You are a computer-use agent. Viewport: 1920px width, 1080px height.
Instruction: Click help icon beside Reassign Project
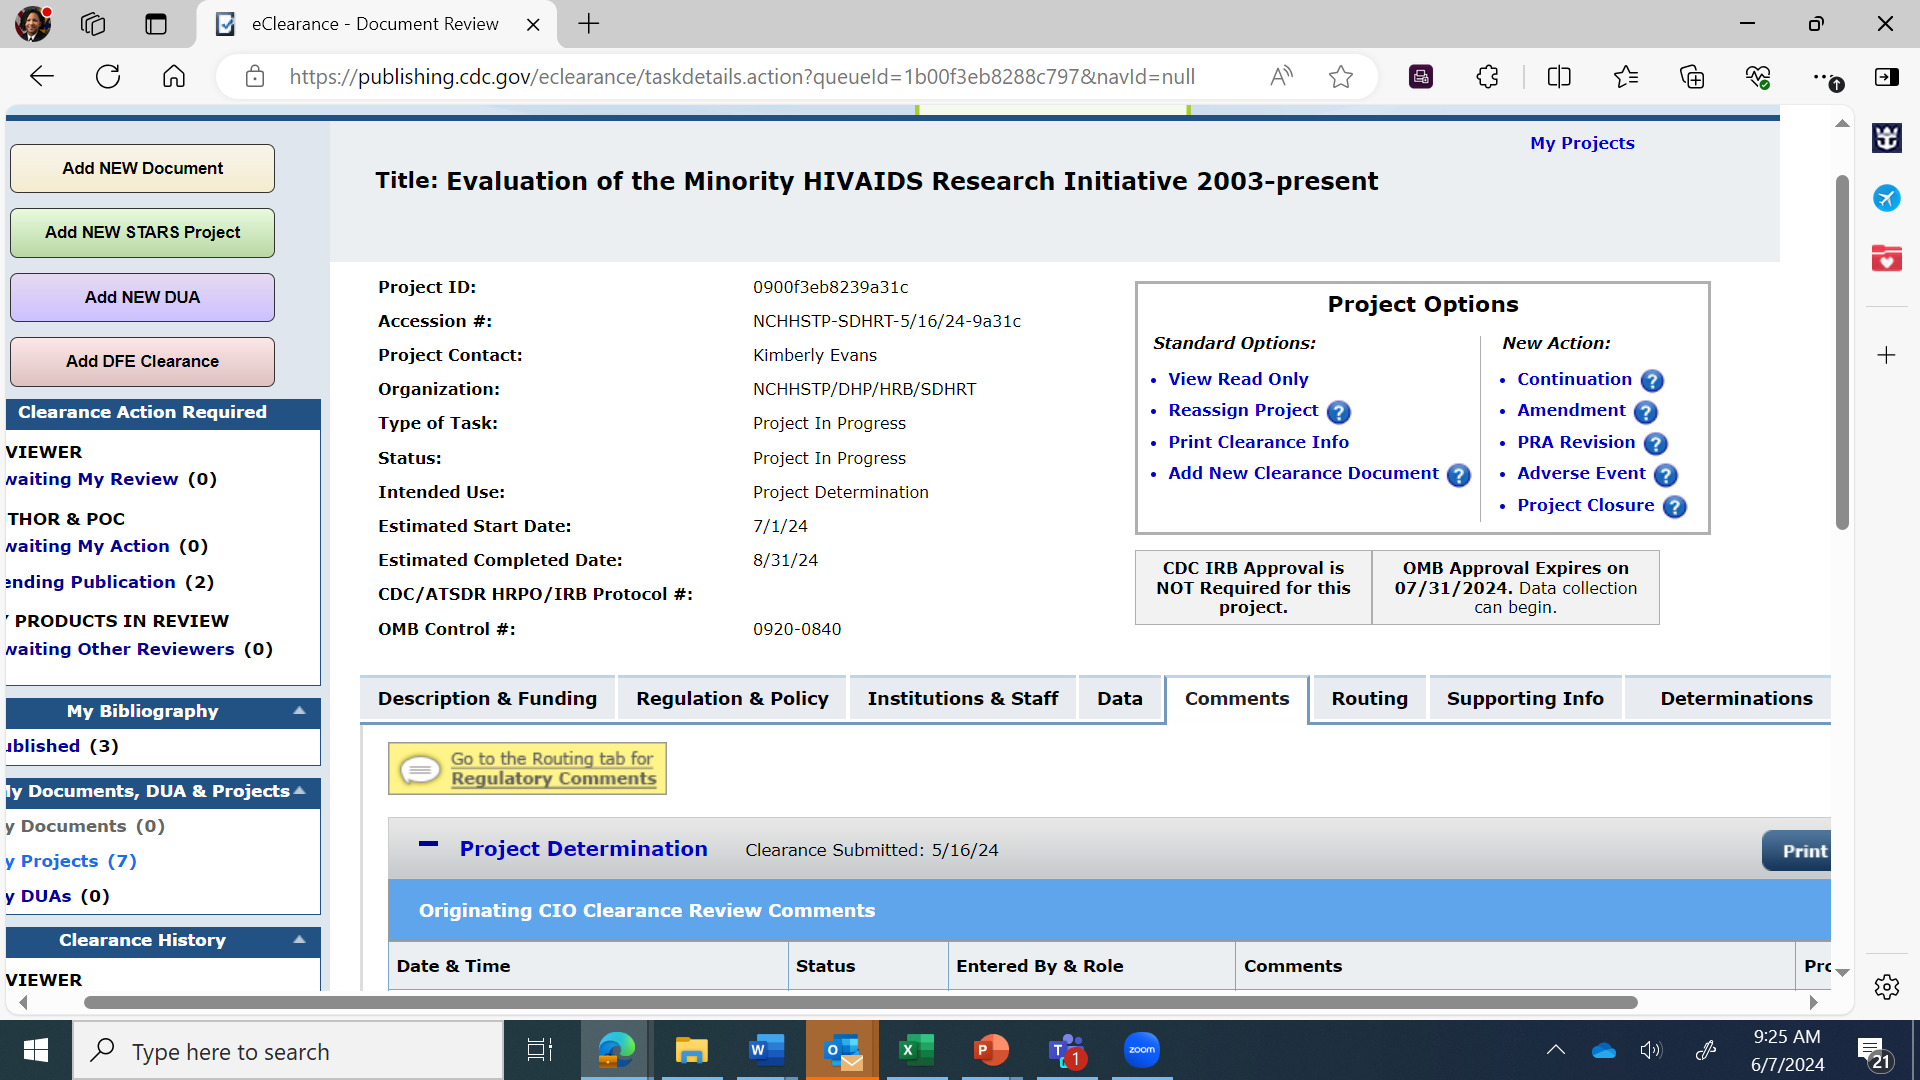click(x=1338, y=412)
